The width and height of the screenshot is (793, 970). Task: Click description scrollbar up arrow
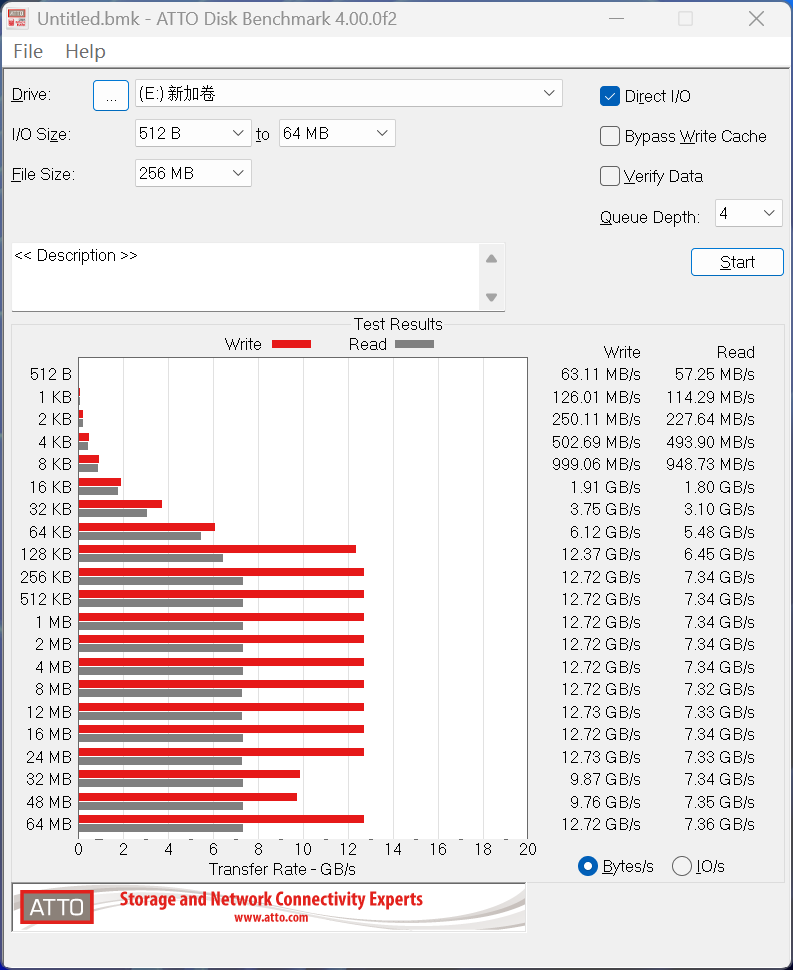[492, 259]
